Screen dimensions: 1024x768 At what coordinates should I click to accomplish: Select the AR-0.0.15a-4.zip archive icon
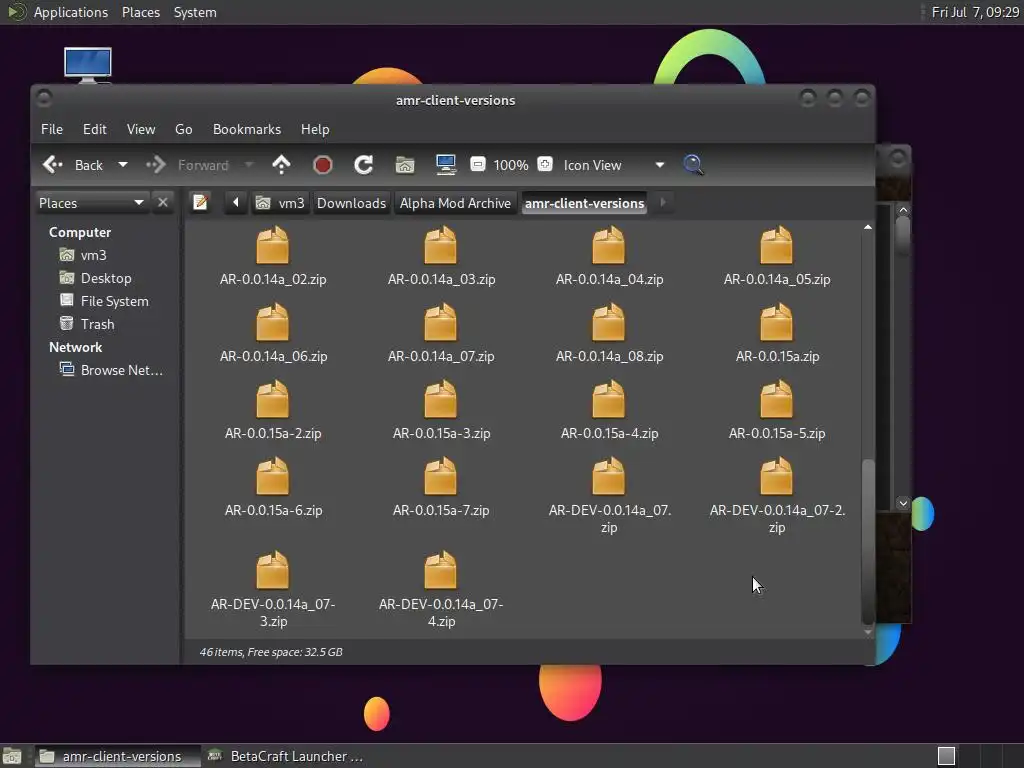tap(609, 399)
